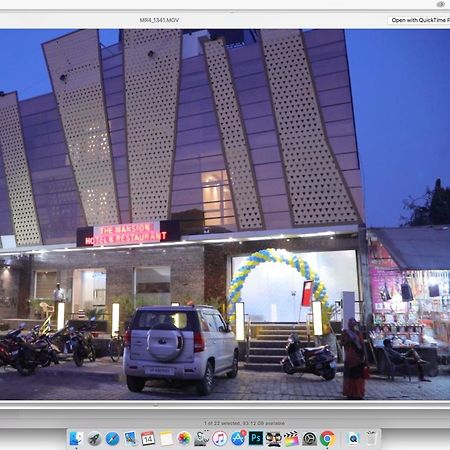Click the MR4_1341.MOV title text
Screen dimensions: 450x450
159,20
